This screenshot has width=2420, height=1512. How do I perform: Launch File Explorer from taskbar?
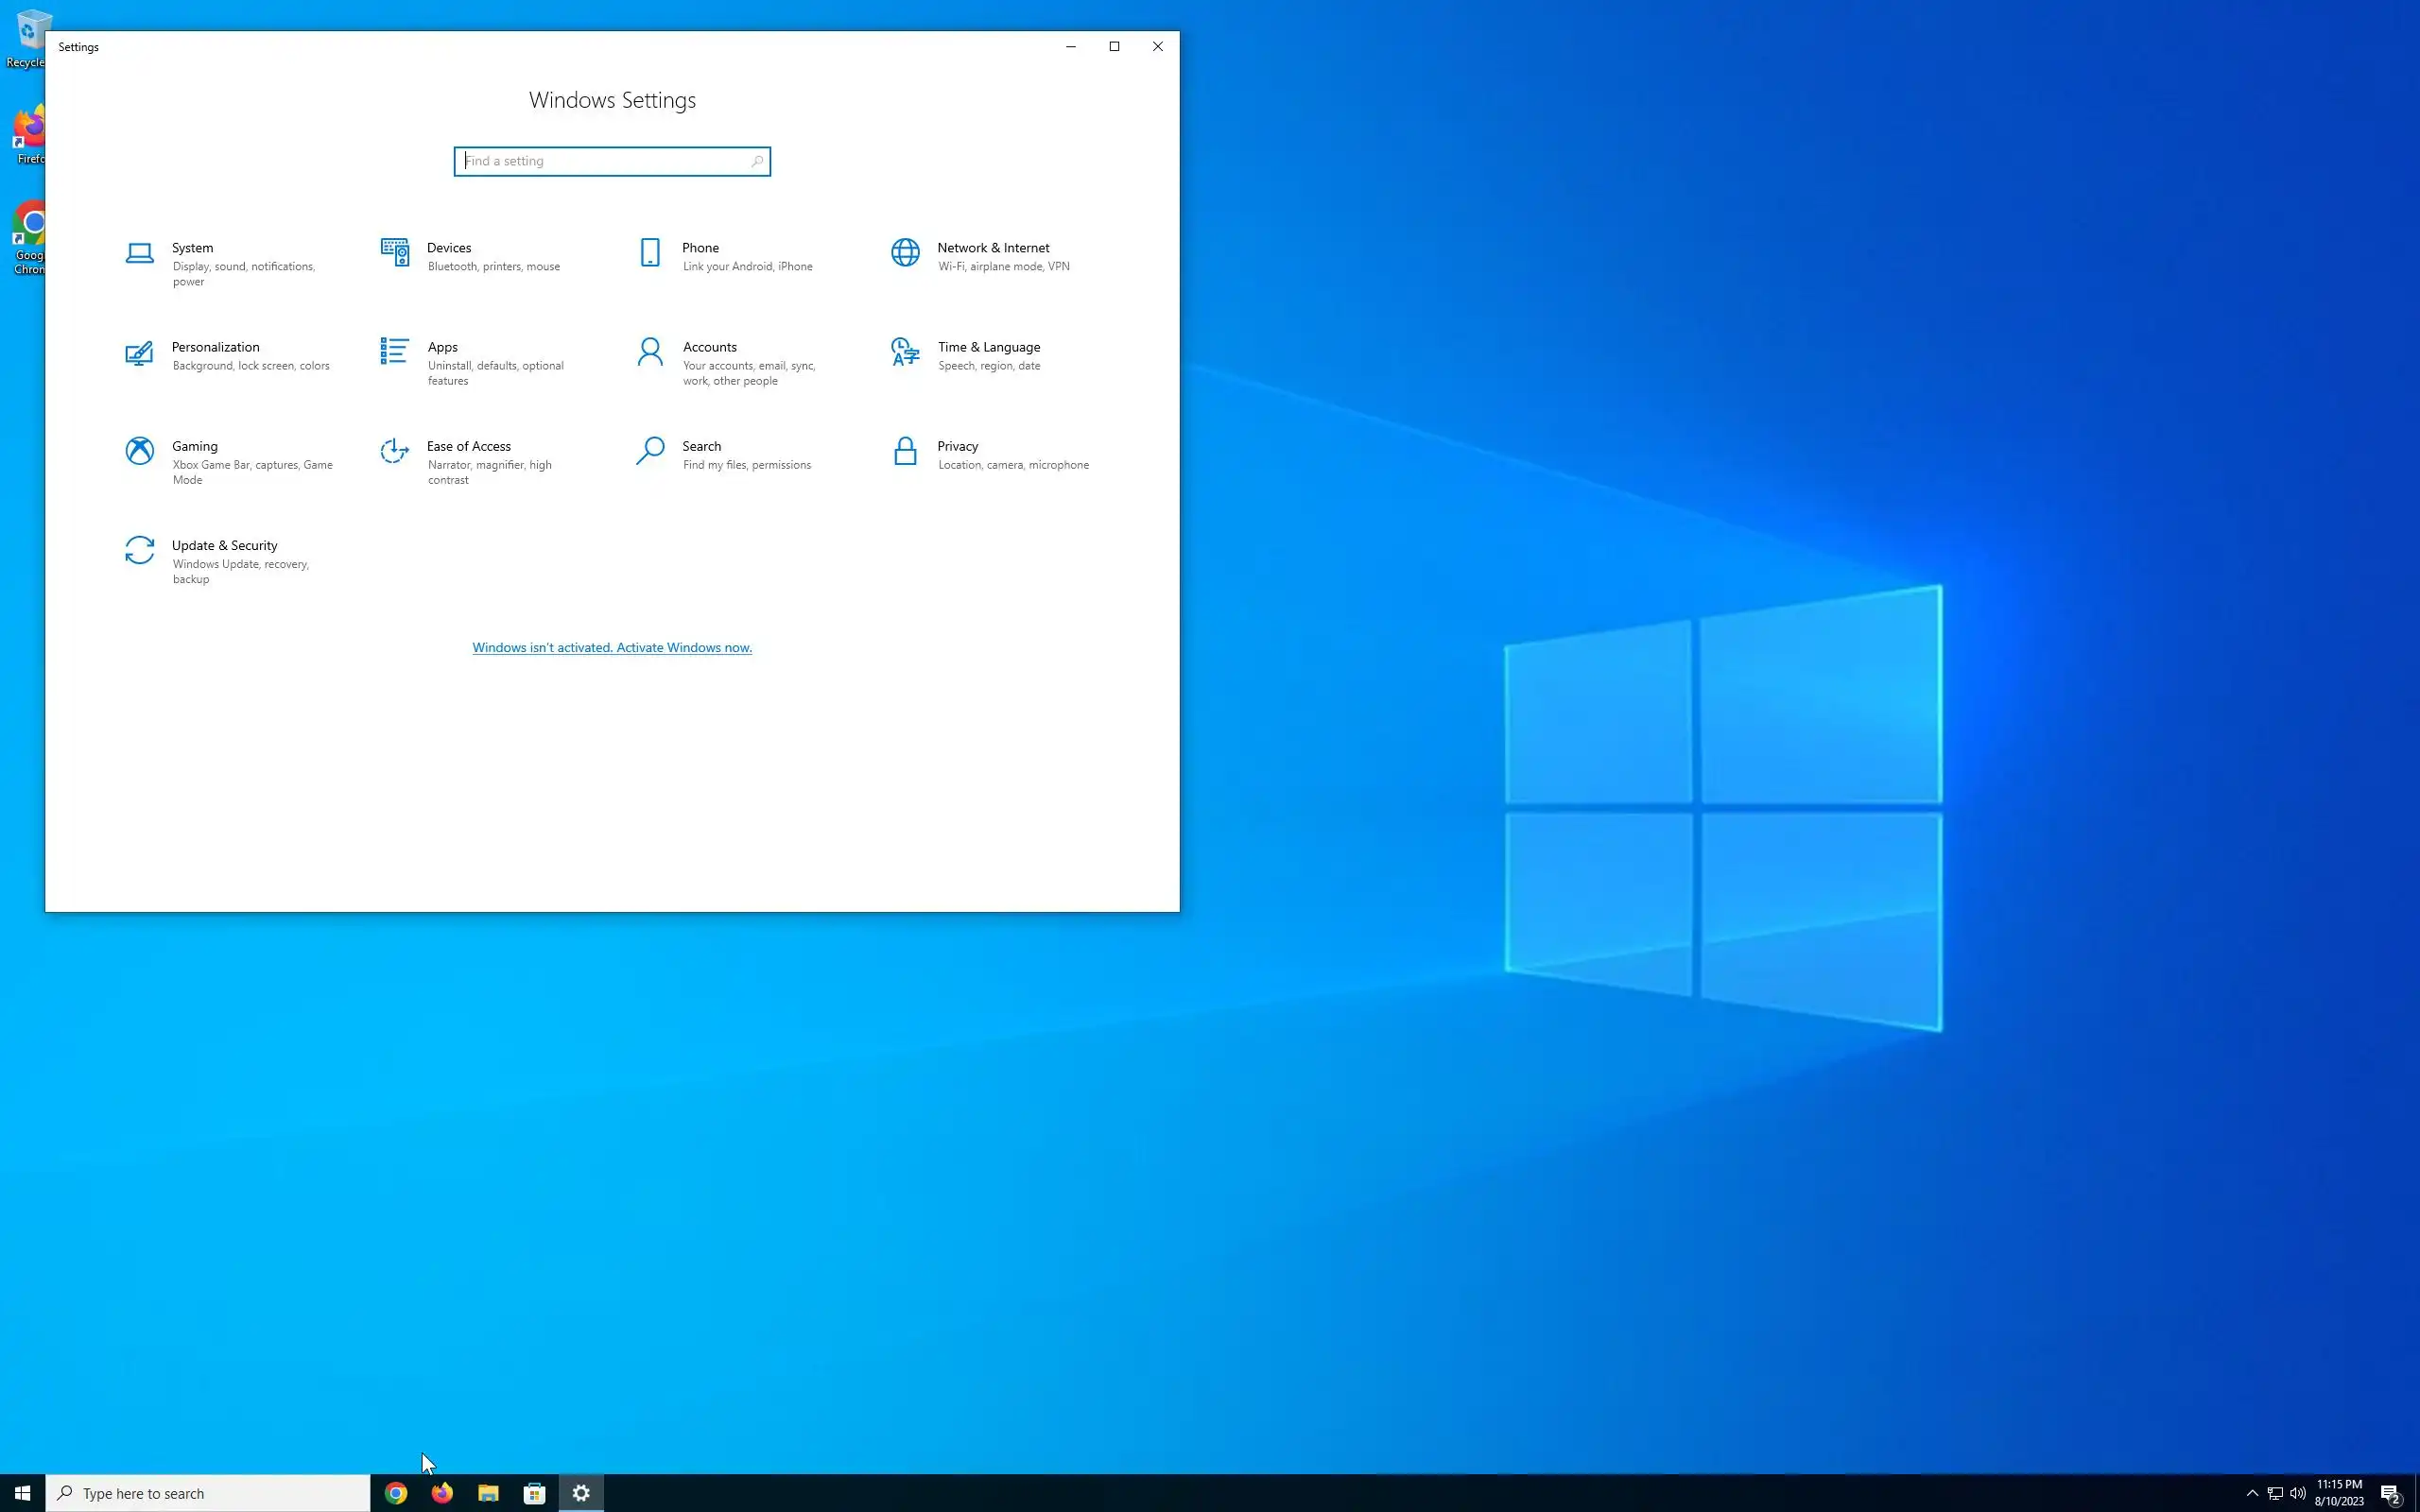488,1493
